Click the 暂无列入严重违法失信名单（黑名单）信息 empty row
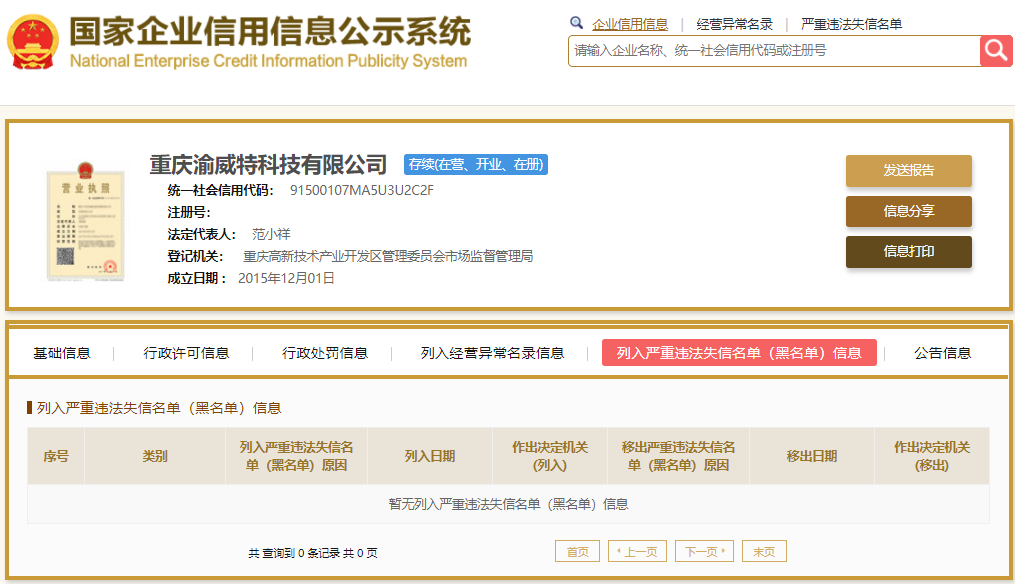 508,504
